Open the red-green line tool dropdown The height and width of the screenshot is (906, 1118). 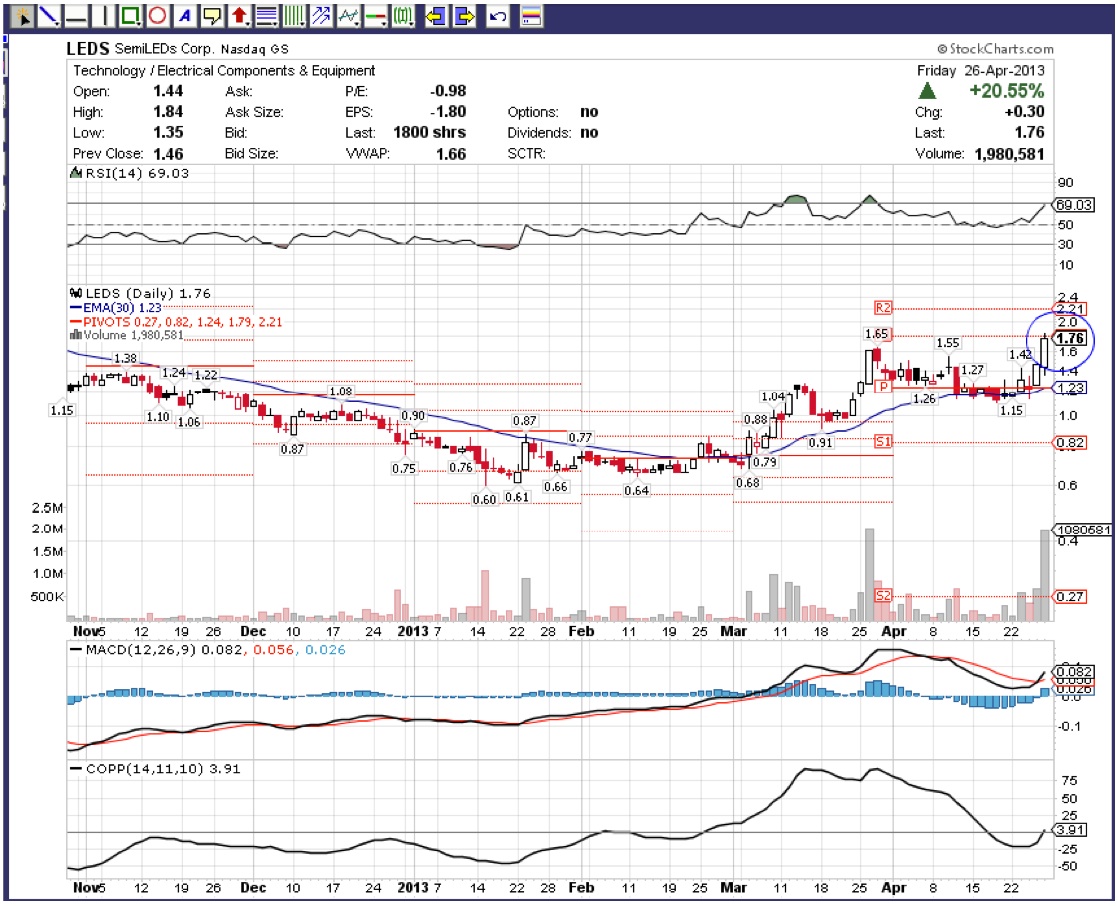tap(374, 15)
